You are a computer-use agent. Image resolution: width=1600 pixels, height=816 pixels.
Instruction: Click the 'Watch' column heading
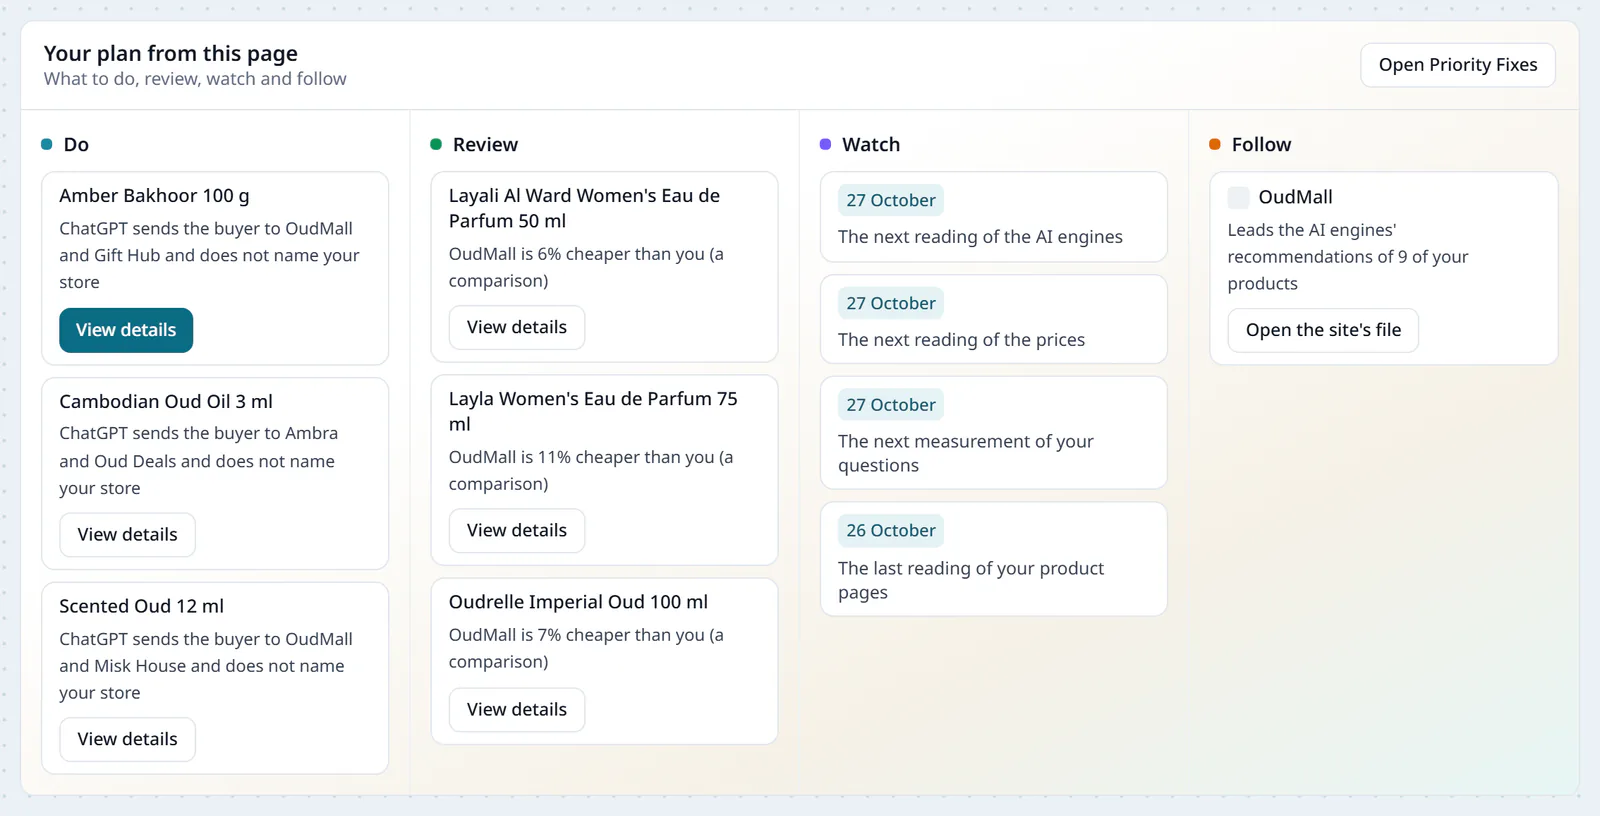(871, 144)
